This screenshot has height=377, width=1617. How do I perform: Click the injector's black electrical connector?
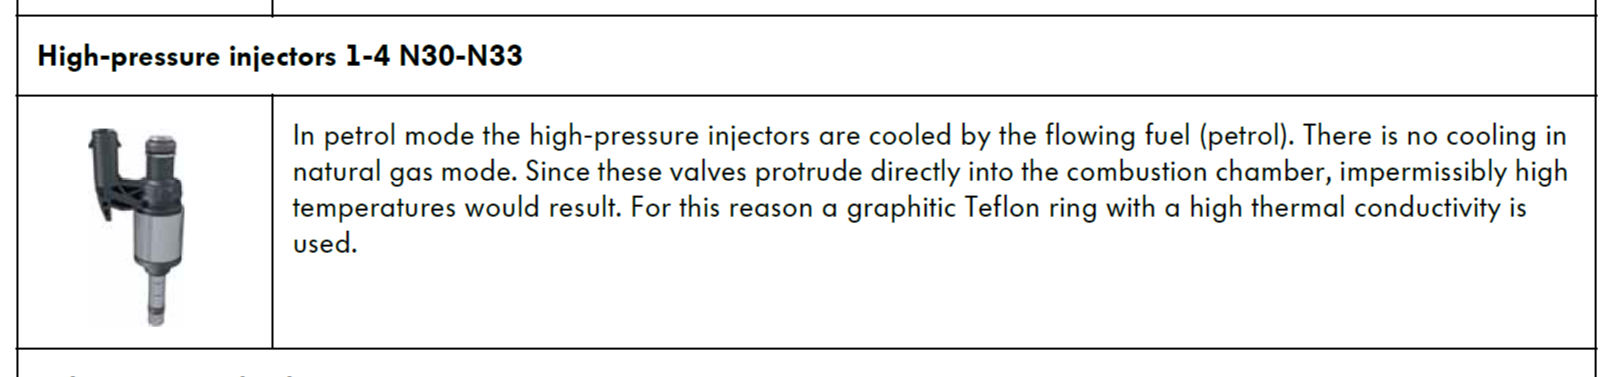(x=104, y=173)
